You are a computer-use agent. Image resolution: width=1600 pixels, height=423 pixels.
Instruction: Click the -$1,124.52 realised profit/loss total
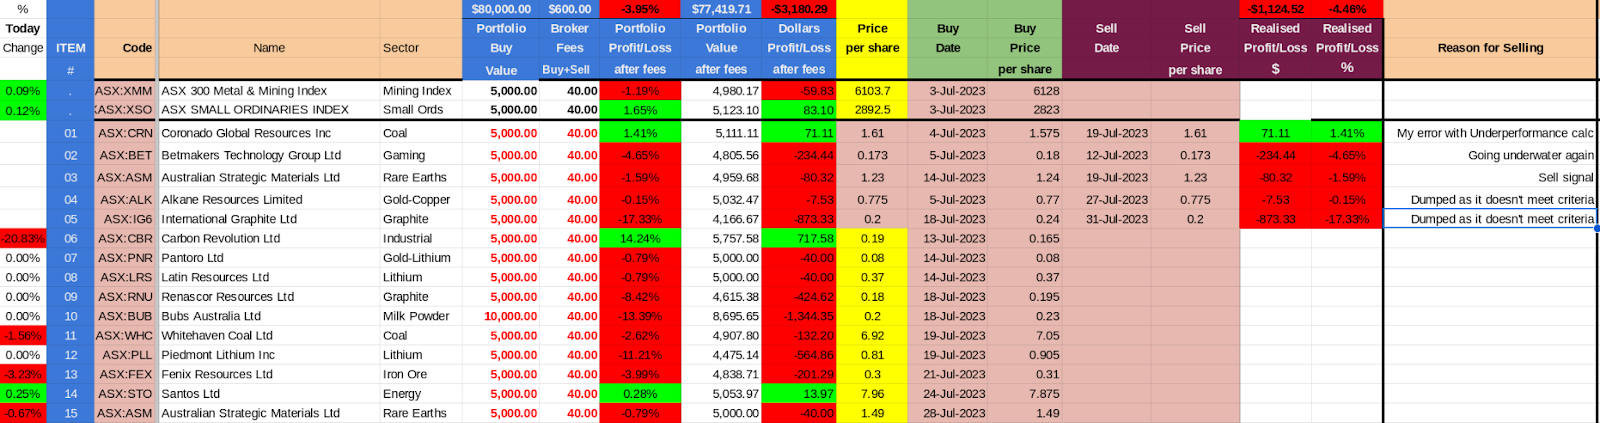[x=1275, y=9]
